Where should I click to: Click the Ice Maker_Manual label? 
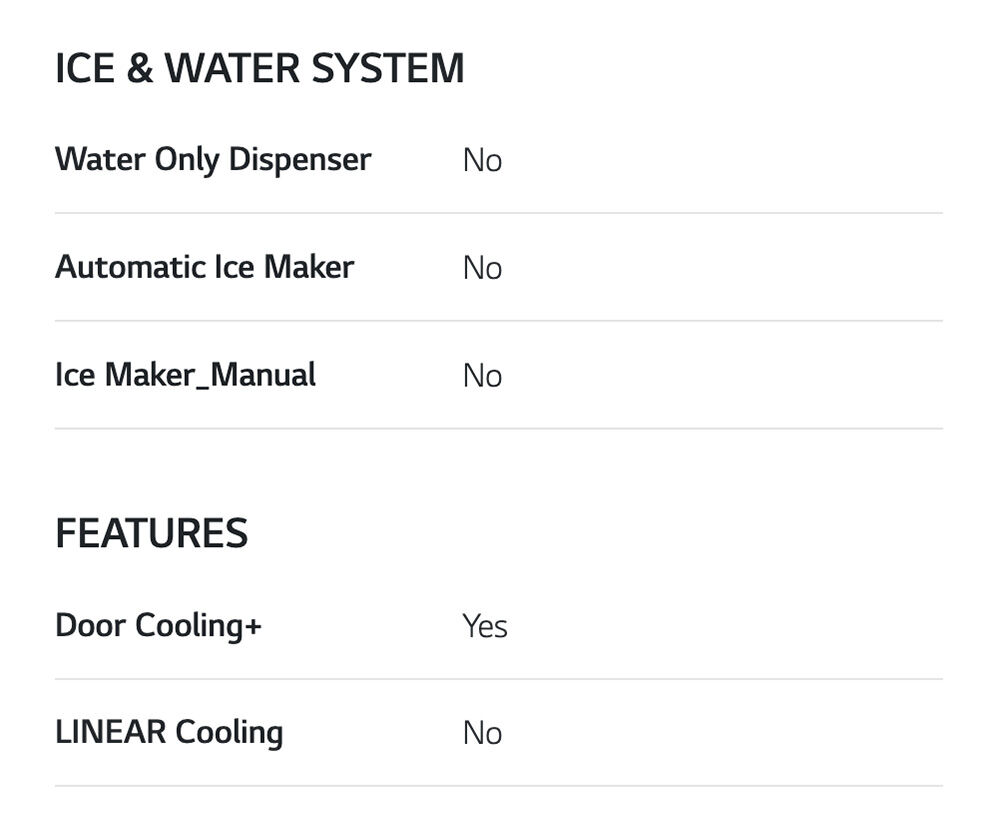point(185,375)
